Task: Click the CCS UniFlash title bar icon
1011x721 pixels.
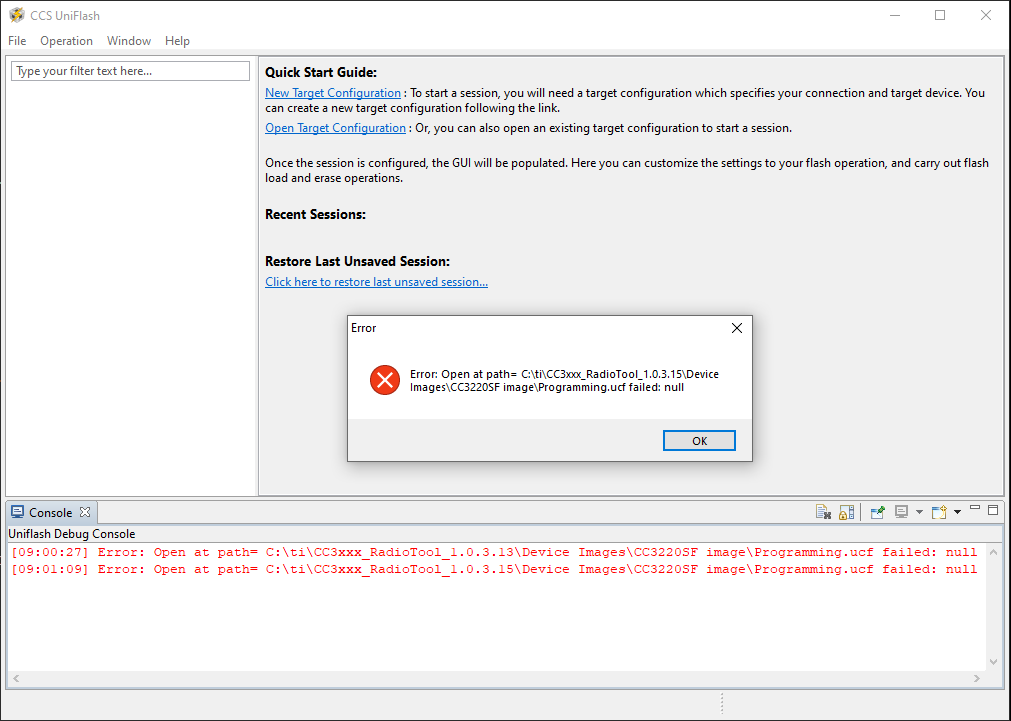Action: [17, 15]
